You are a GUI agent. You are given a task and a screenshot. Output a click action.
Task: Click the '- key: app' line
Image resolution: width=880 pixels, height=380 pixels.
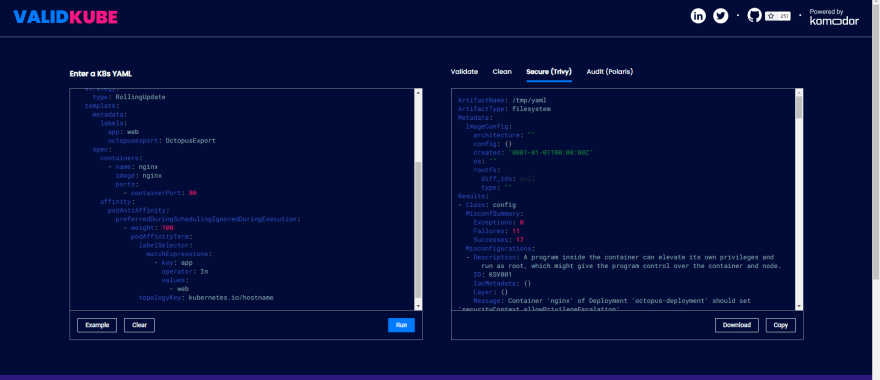click(173, 262)
